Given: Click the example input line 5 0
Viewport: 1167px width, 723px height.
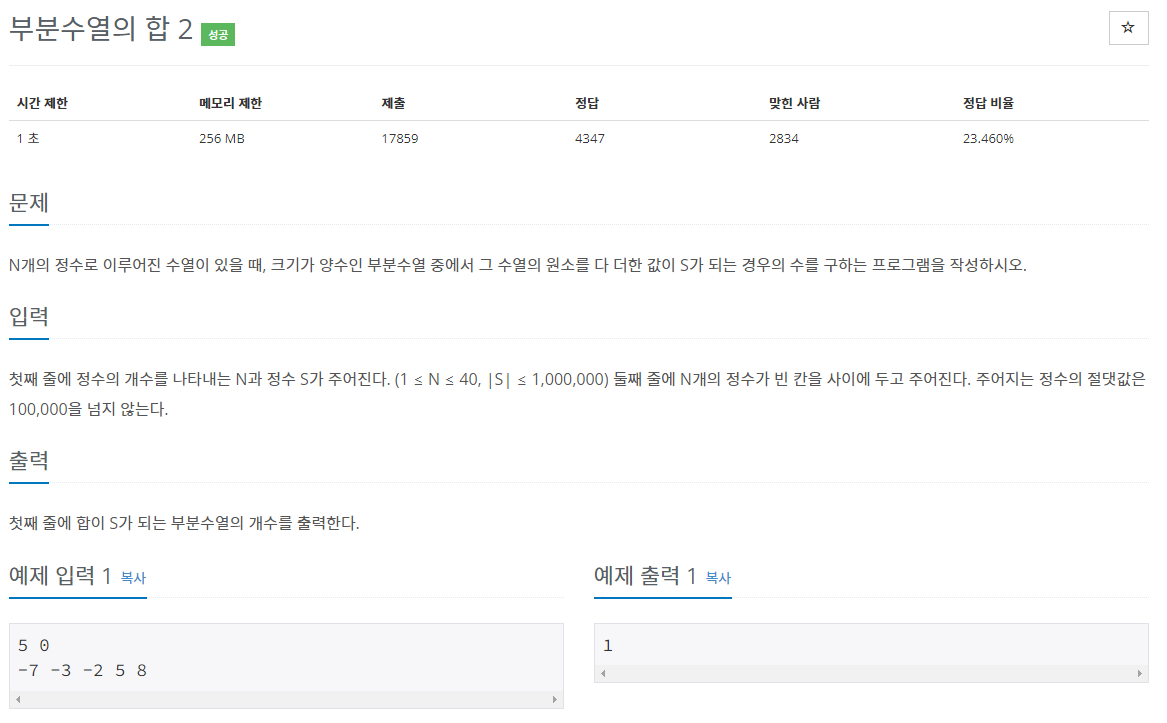Looking at the screenshot, I should 33,646.
